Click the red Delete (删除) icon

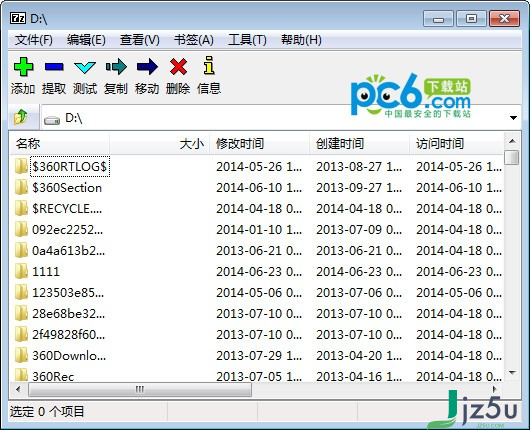[x=178, y=67]
